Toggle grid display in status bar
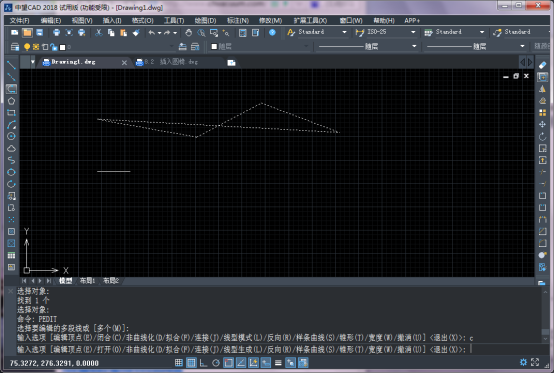554x374 pixels. pos(191,363)
